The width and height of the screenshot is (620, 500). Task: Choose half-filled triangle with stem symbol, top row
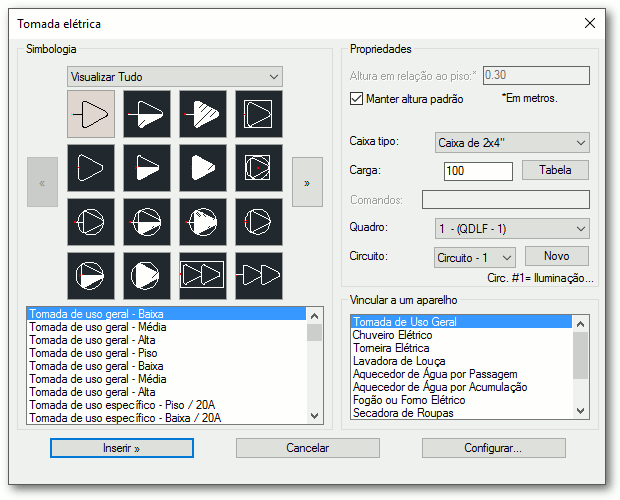click(147, 114)
